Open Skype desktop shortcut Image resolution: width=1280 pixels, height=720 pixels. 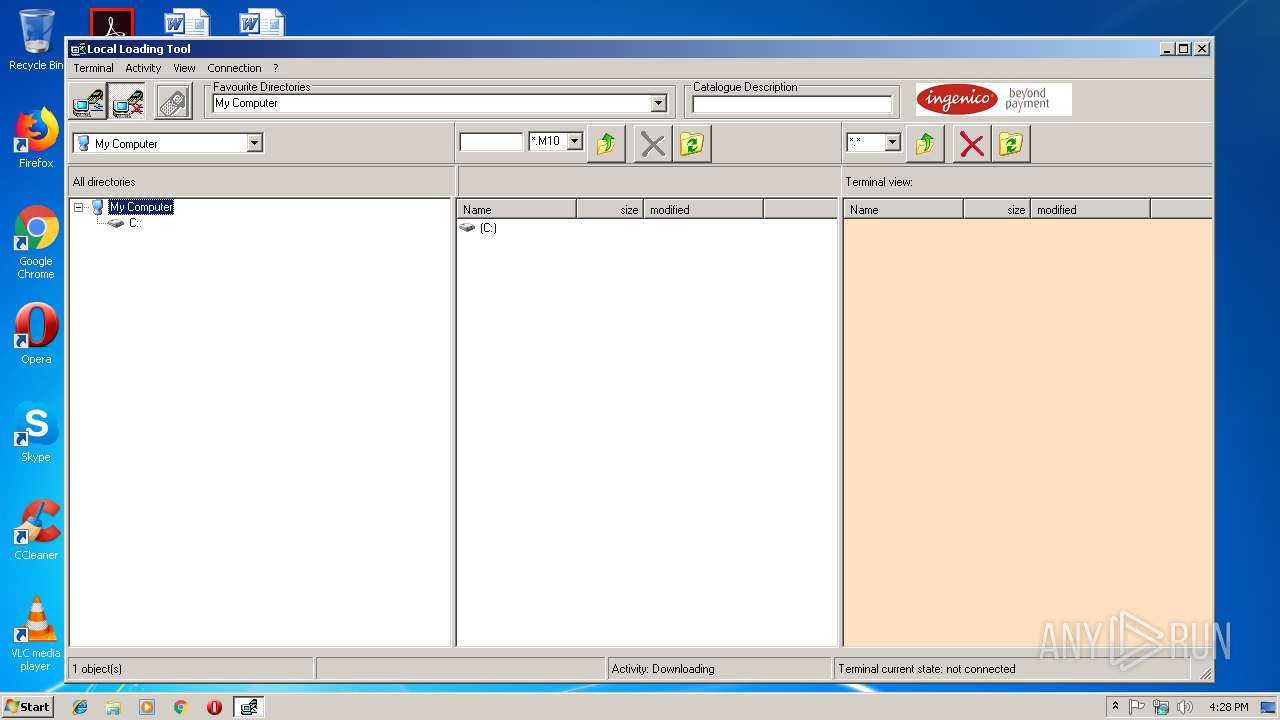pyautogui.click(x=36, y=432)
